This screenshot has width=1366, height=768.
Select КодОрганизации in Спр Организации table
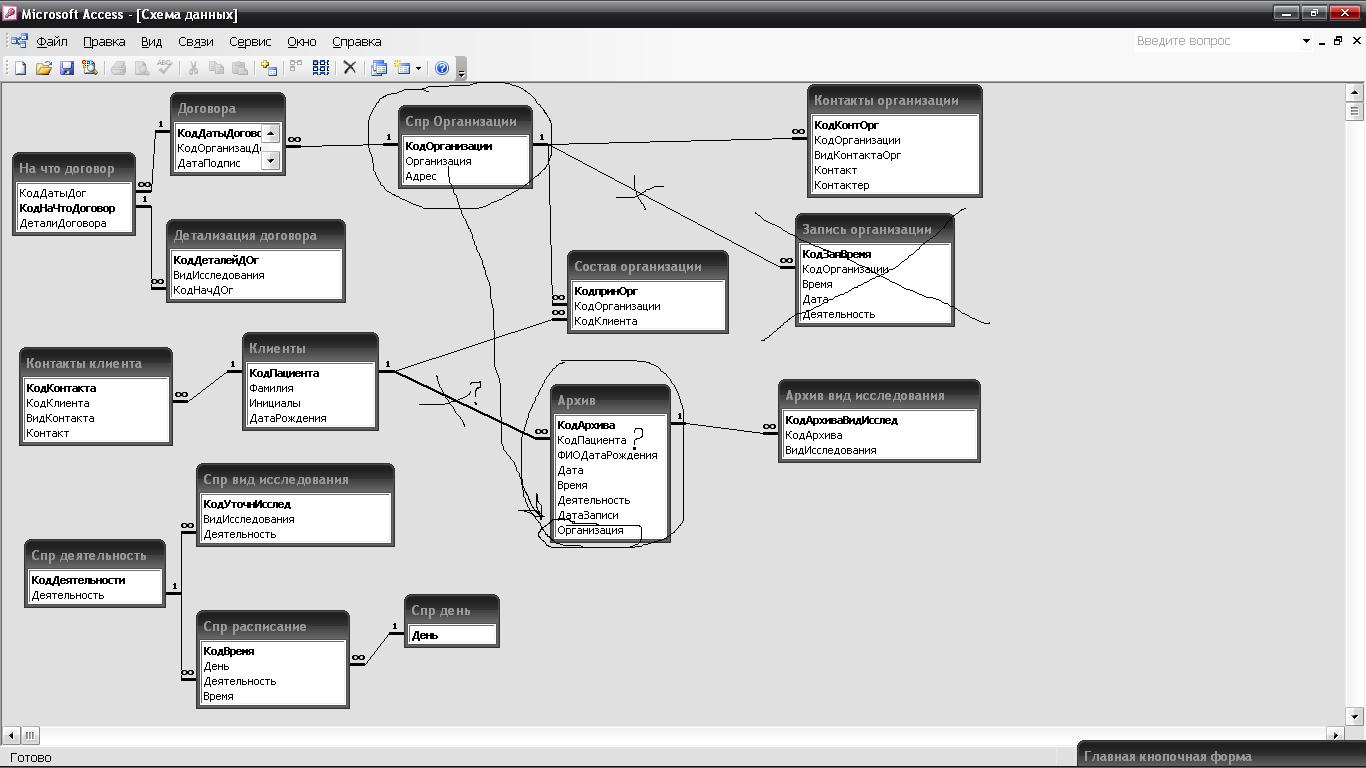(448, 146)
